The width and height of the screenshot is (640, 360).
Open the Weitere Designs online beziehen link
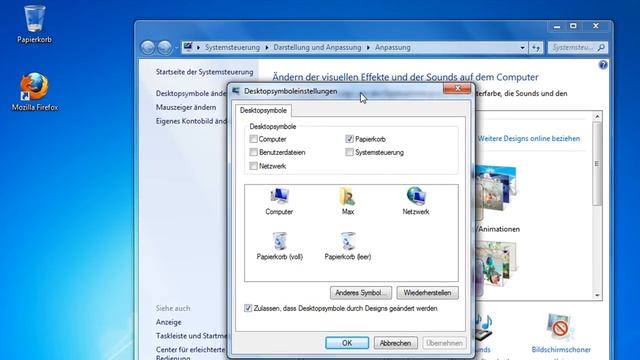click(529, 138)
